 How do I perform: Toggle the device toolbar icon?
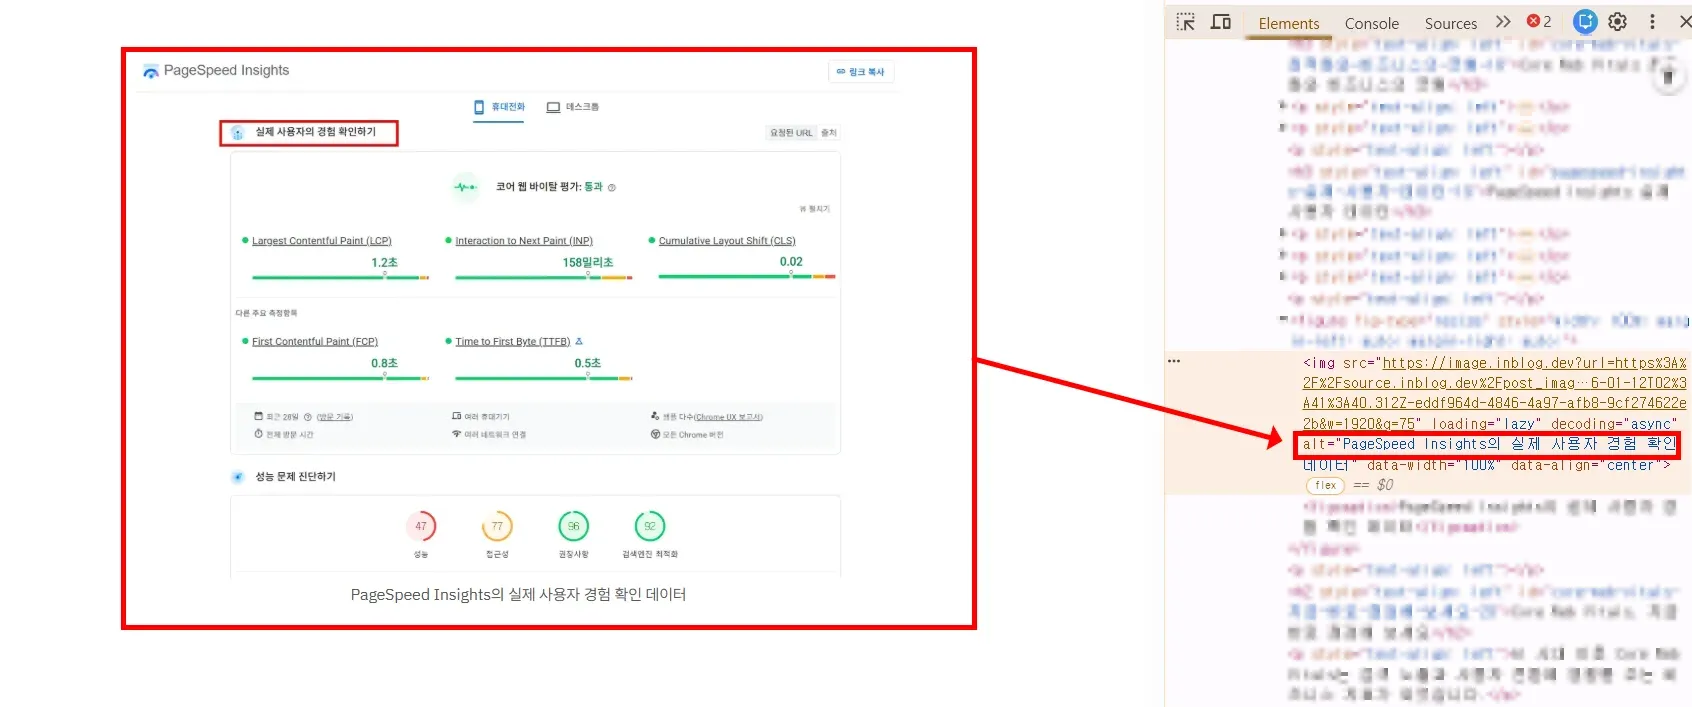pyautogui.click(x=1221, y=22)
